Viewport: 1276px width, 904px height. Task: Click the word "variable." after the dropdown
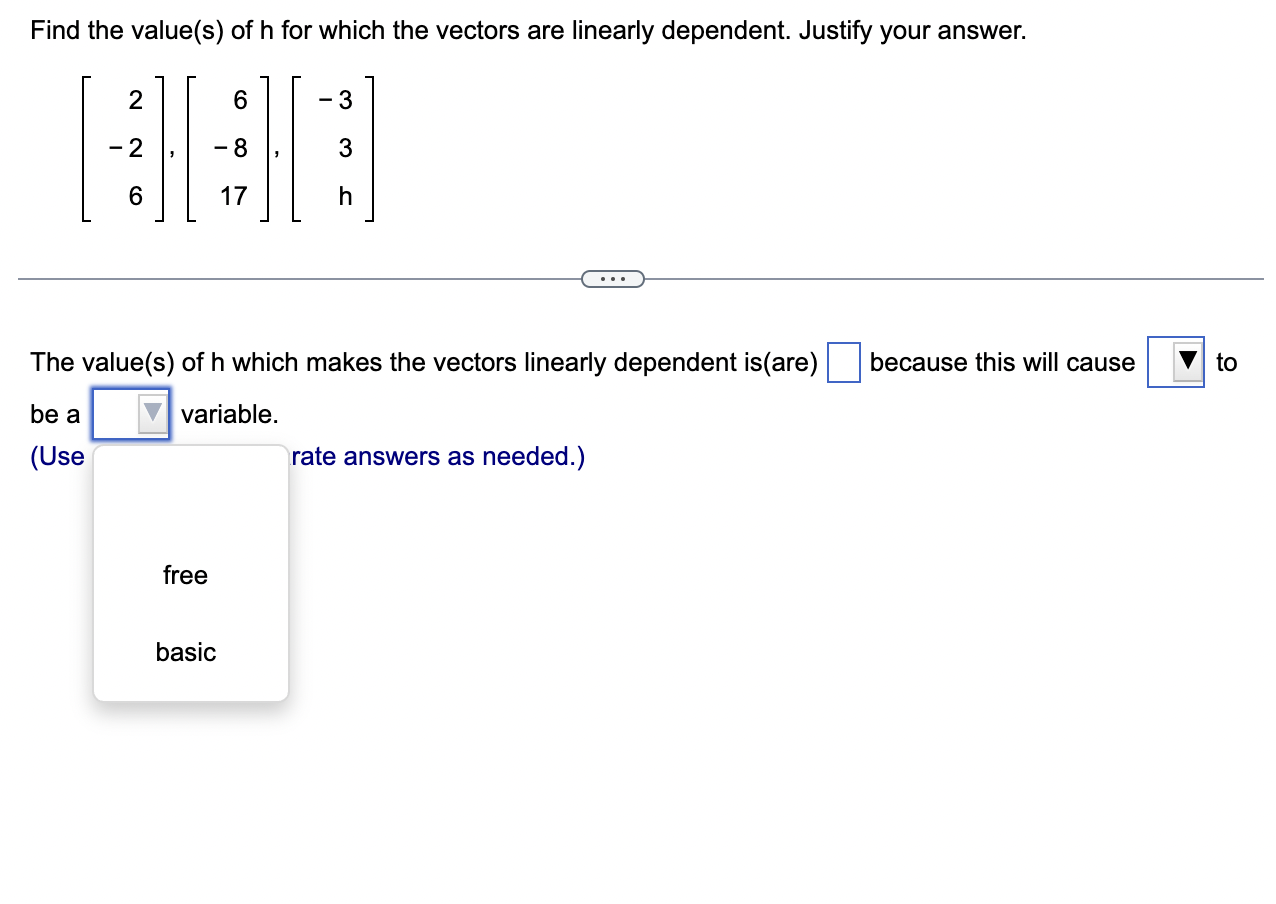[230, 414]
